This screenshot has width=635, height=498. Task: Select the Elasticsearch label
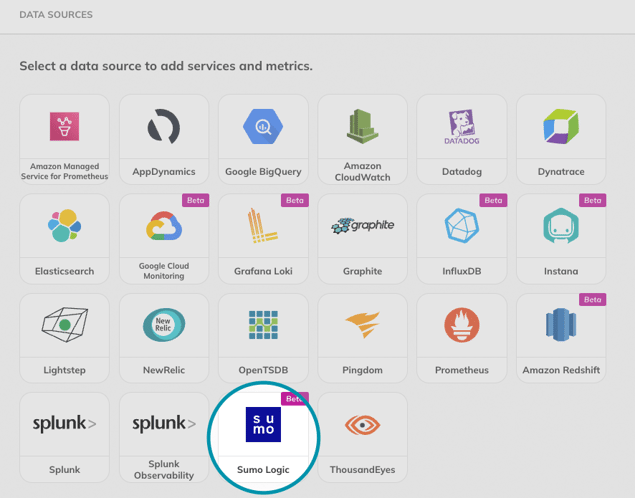64,271
